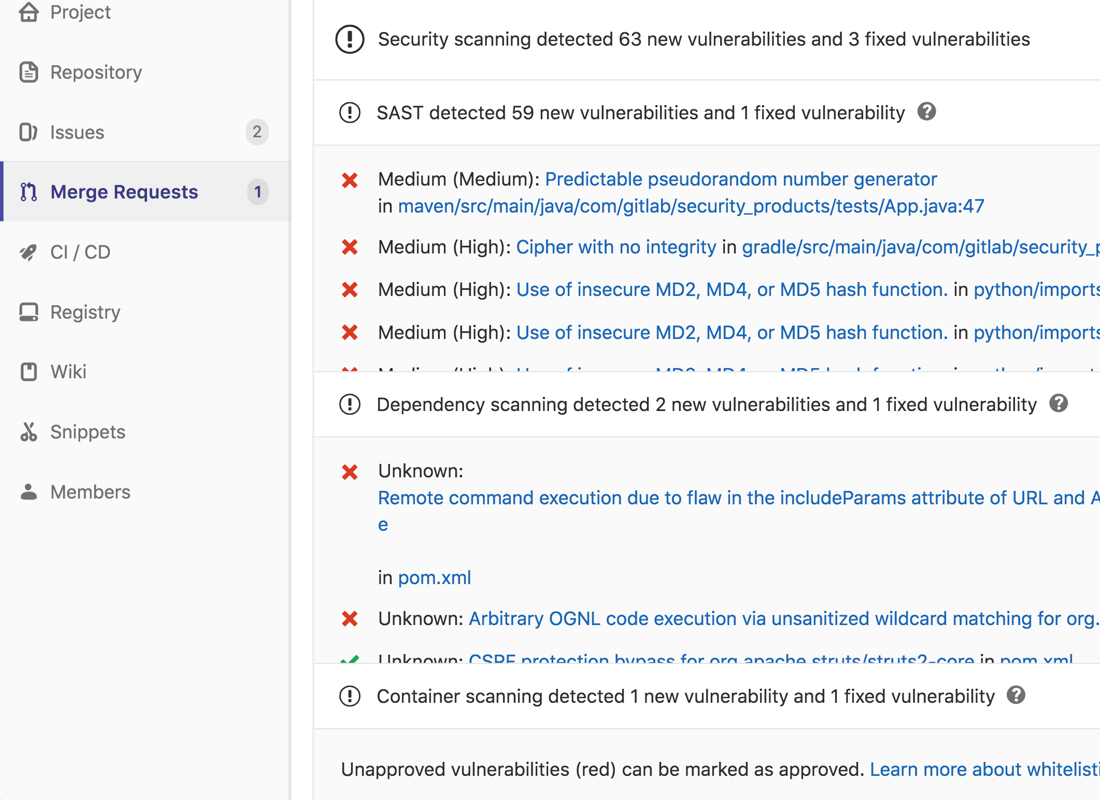Click the Issues count badge showing 2

point(257,132)
